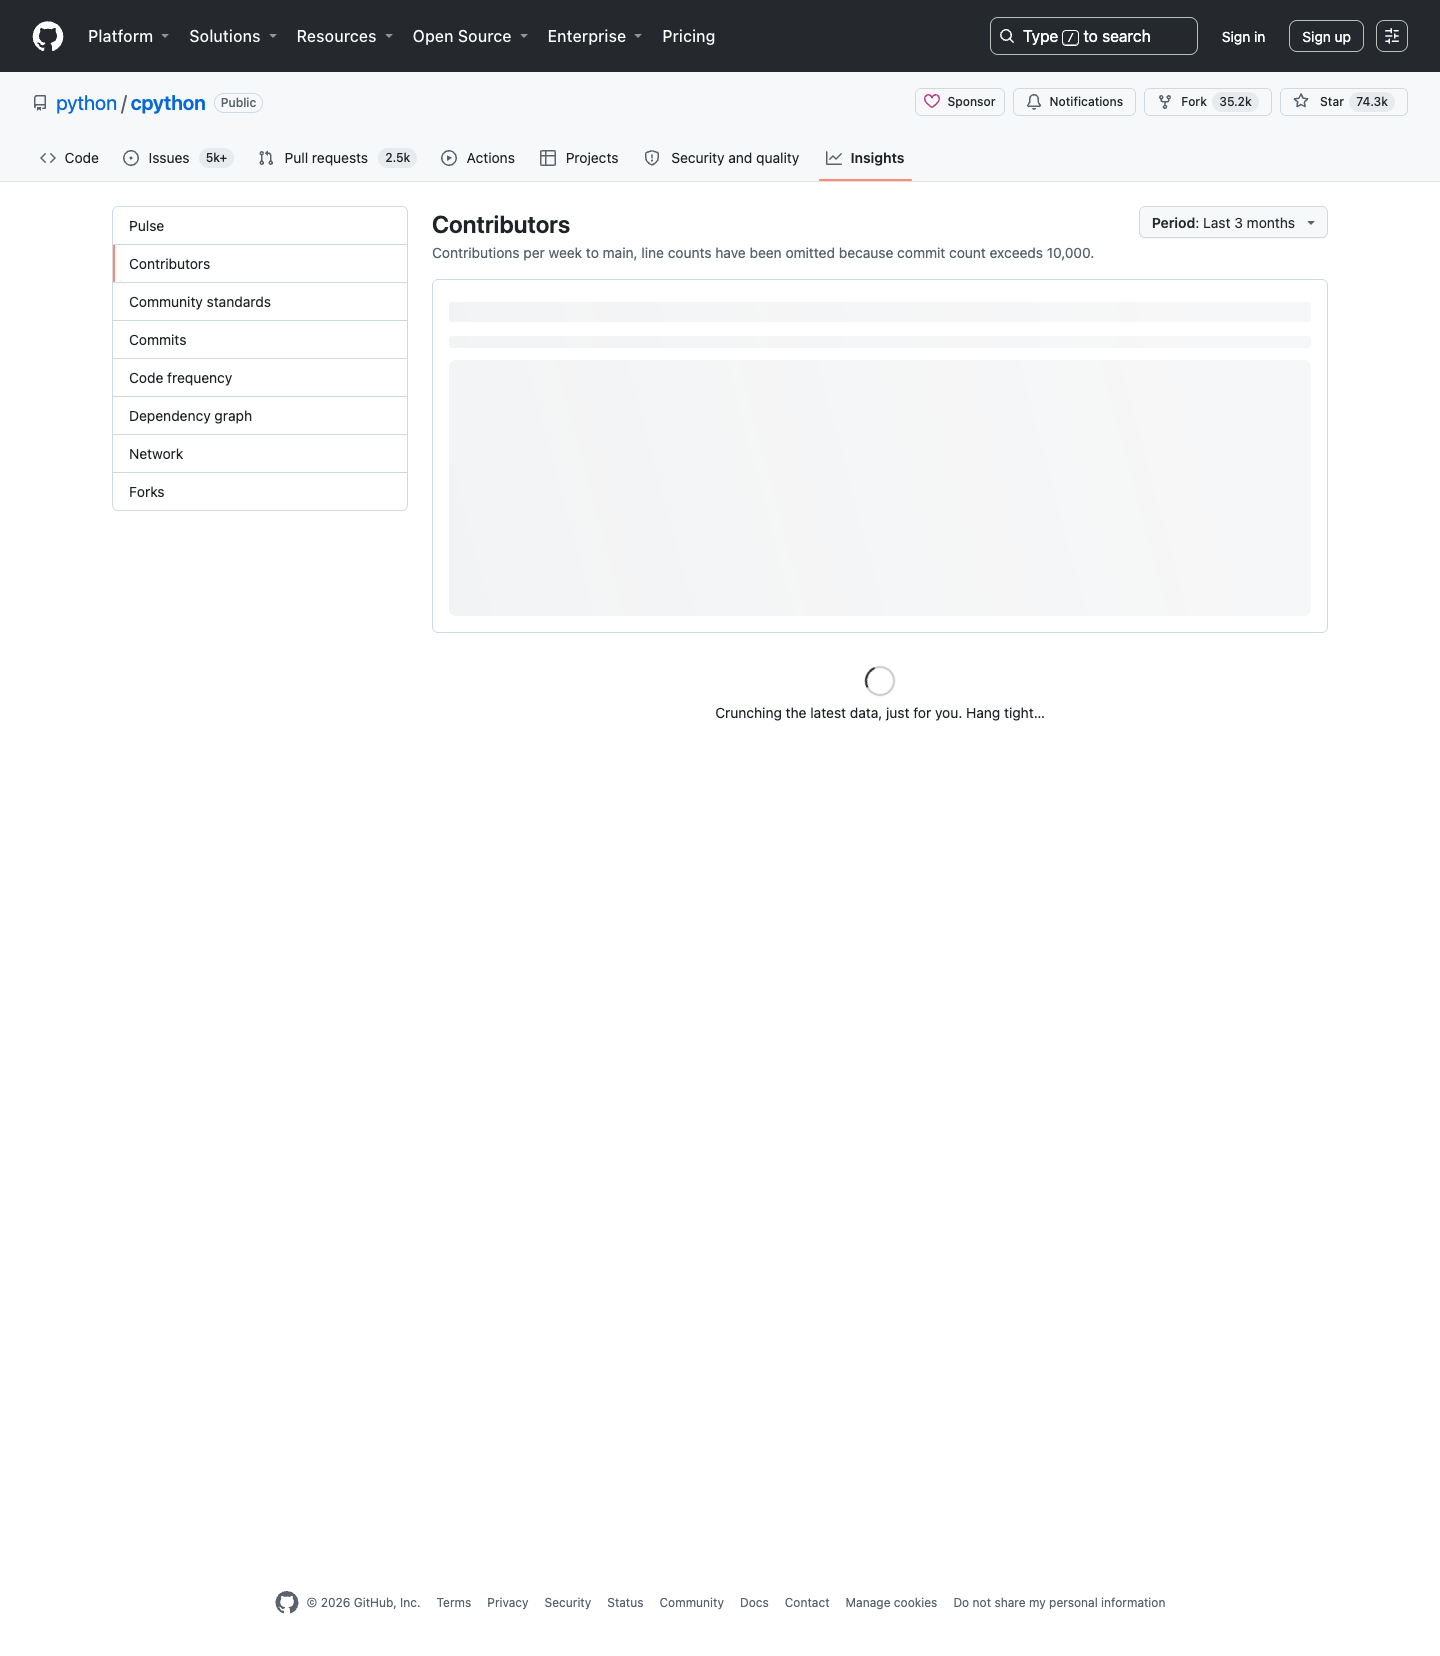Screen dimensions: 1440x1656
Task: Click the repository book icon
Action: pyautogui.click(x=40, y=103)
